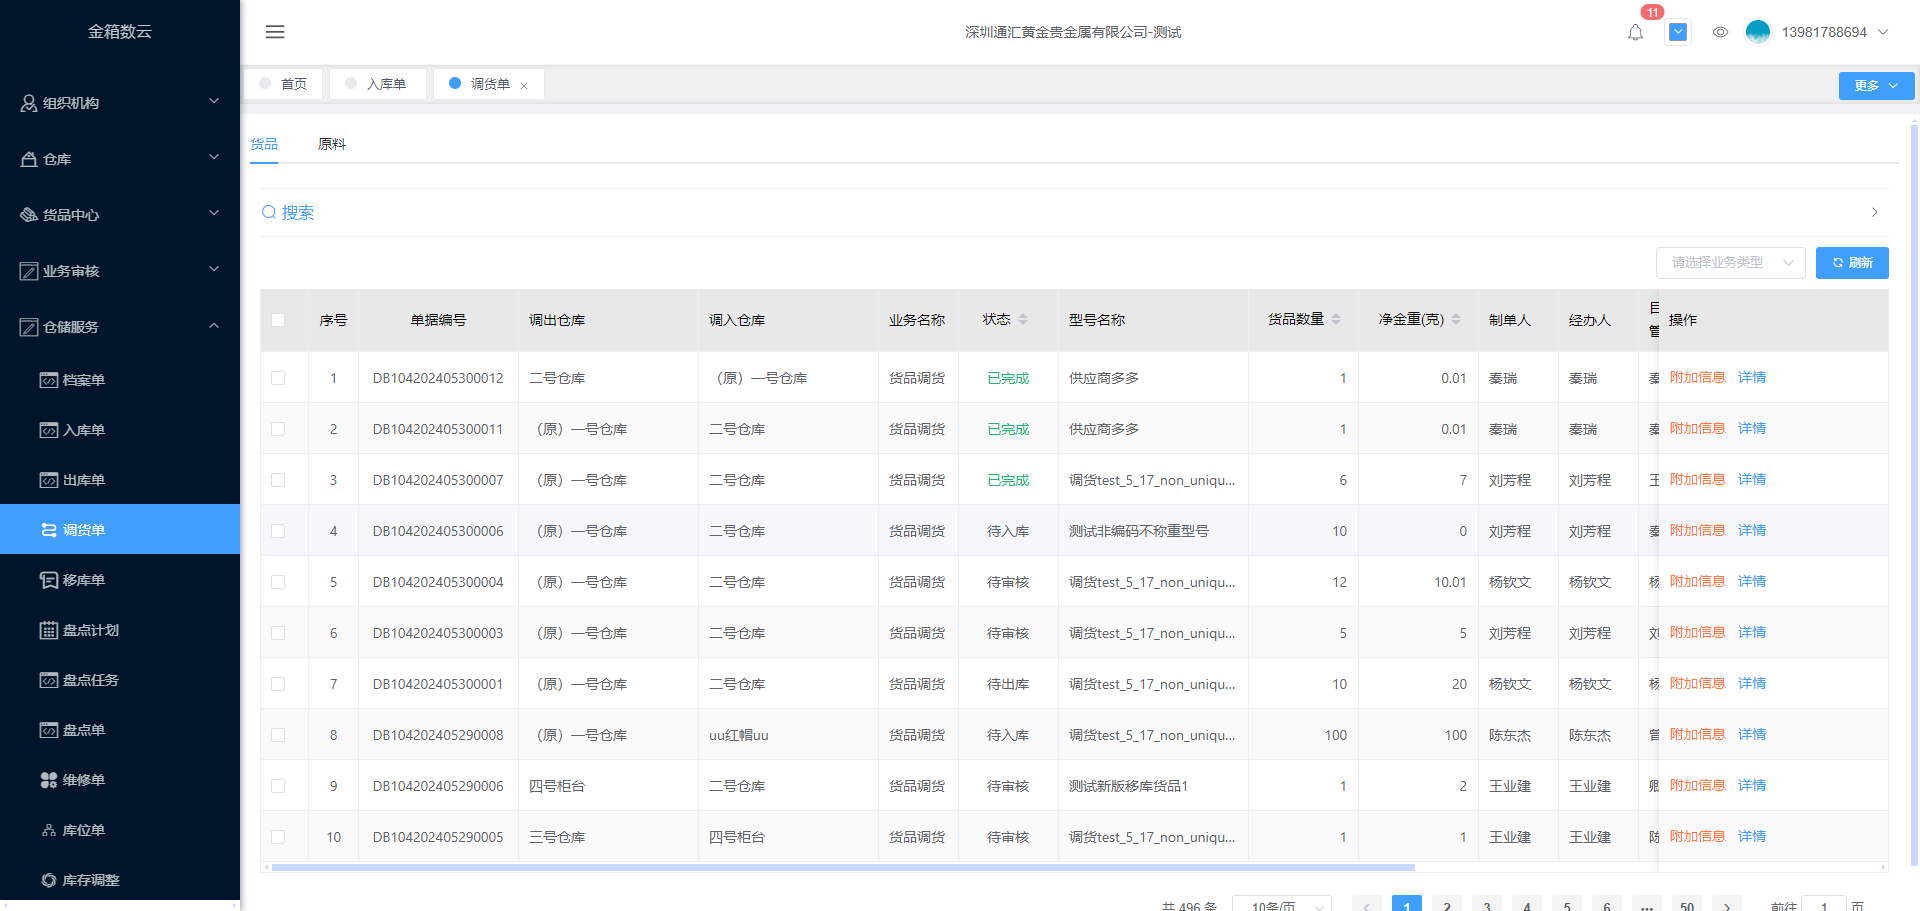Click the blue dropdown square icon in header
Screen dimensions: 1920x911
1678,32
